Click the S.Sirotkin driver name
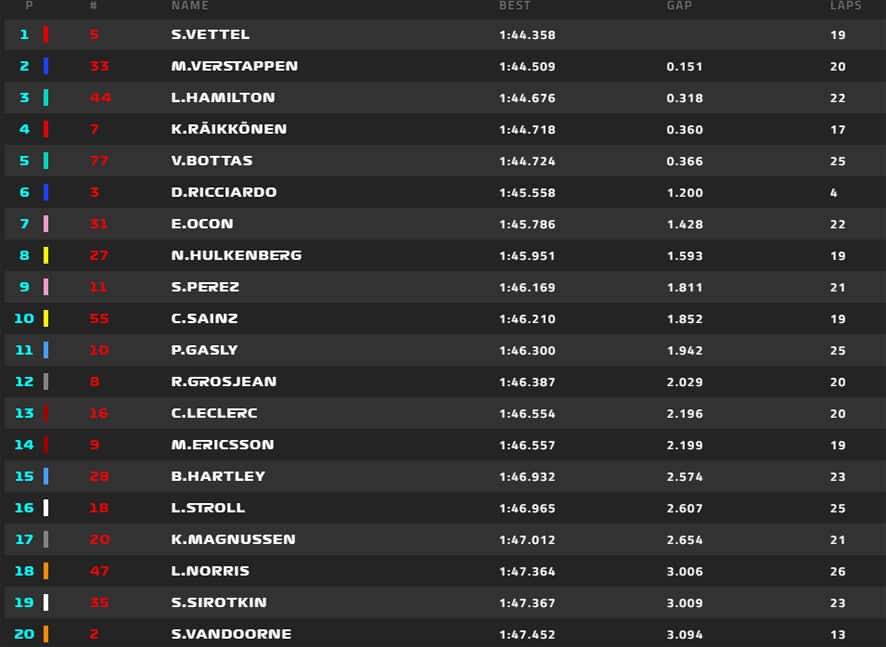 click(219, 602)
